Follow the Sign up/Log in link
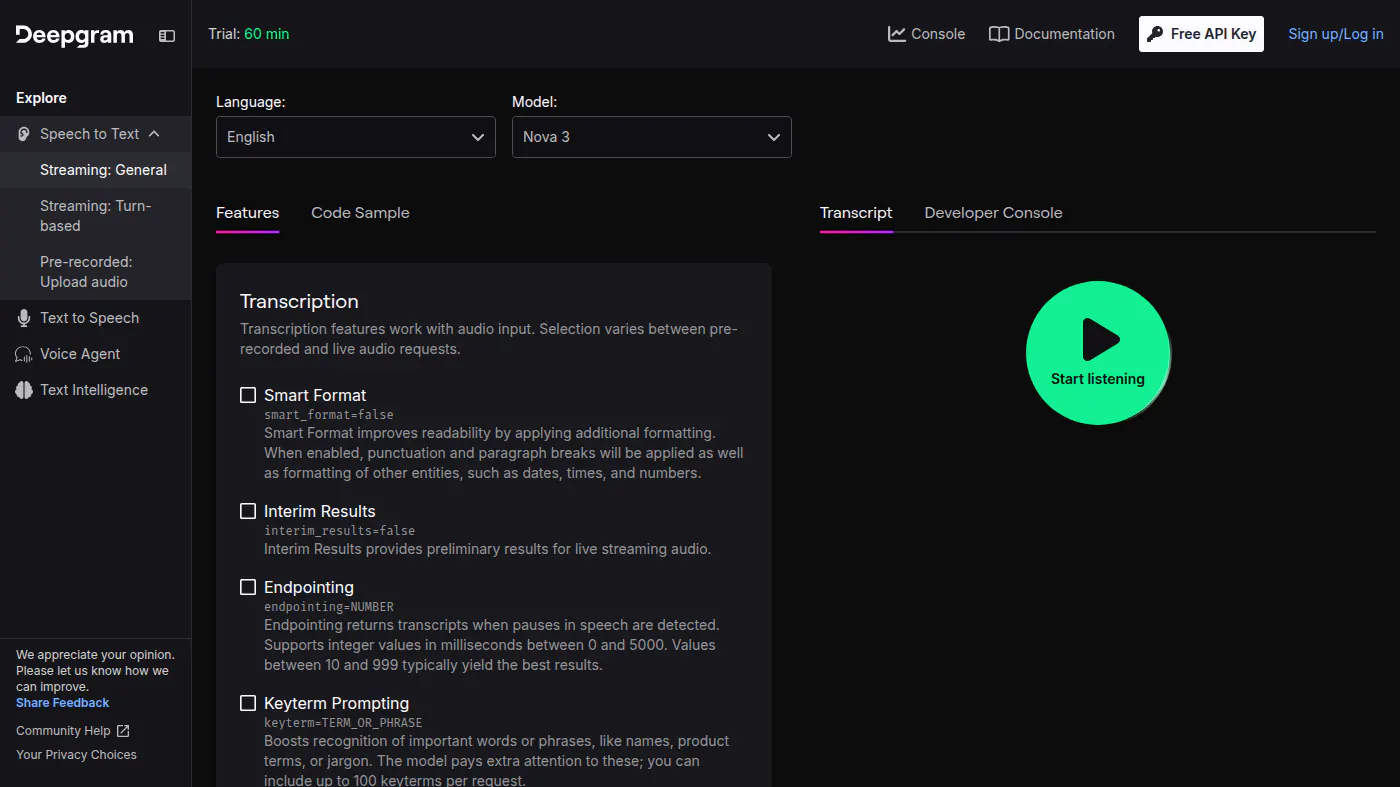 pos(1336,34)
